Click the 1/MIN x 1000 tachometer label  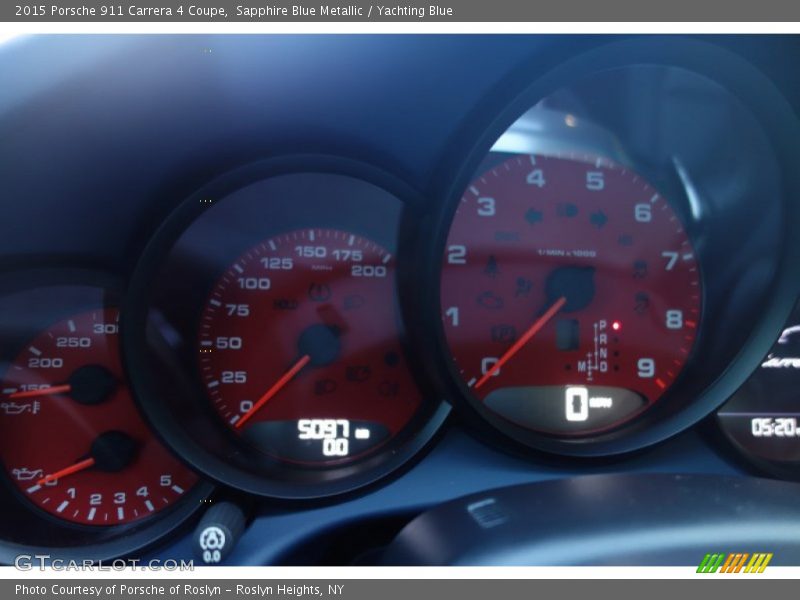[x=566, y=253]
